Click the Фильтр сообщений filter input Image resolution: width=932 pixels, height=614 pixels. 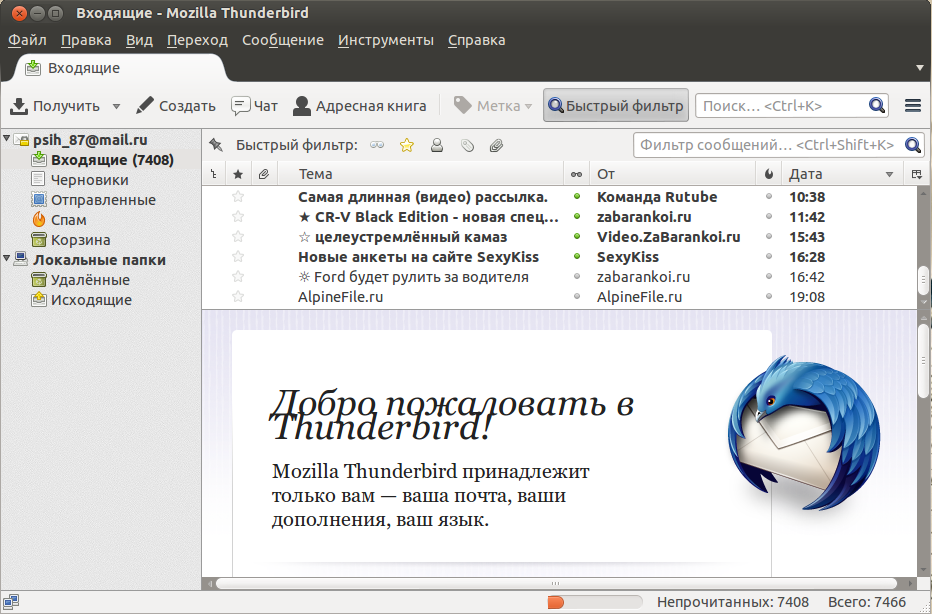point(779,145)
